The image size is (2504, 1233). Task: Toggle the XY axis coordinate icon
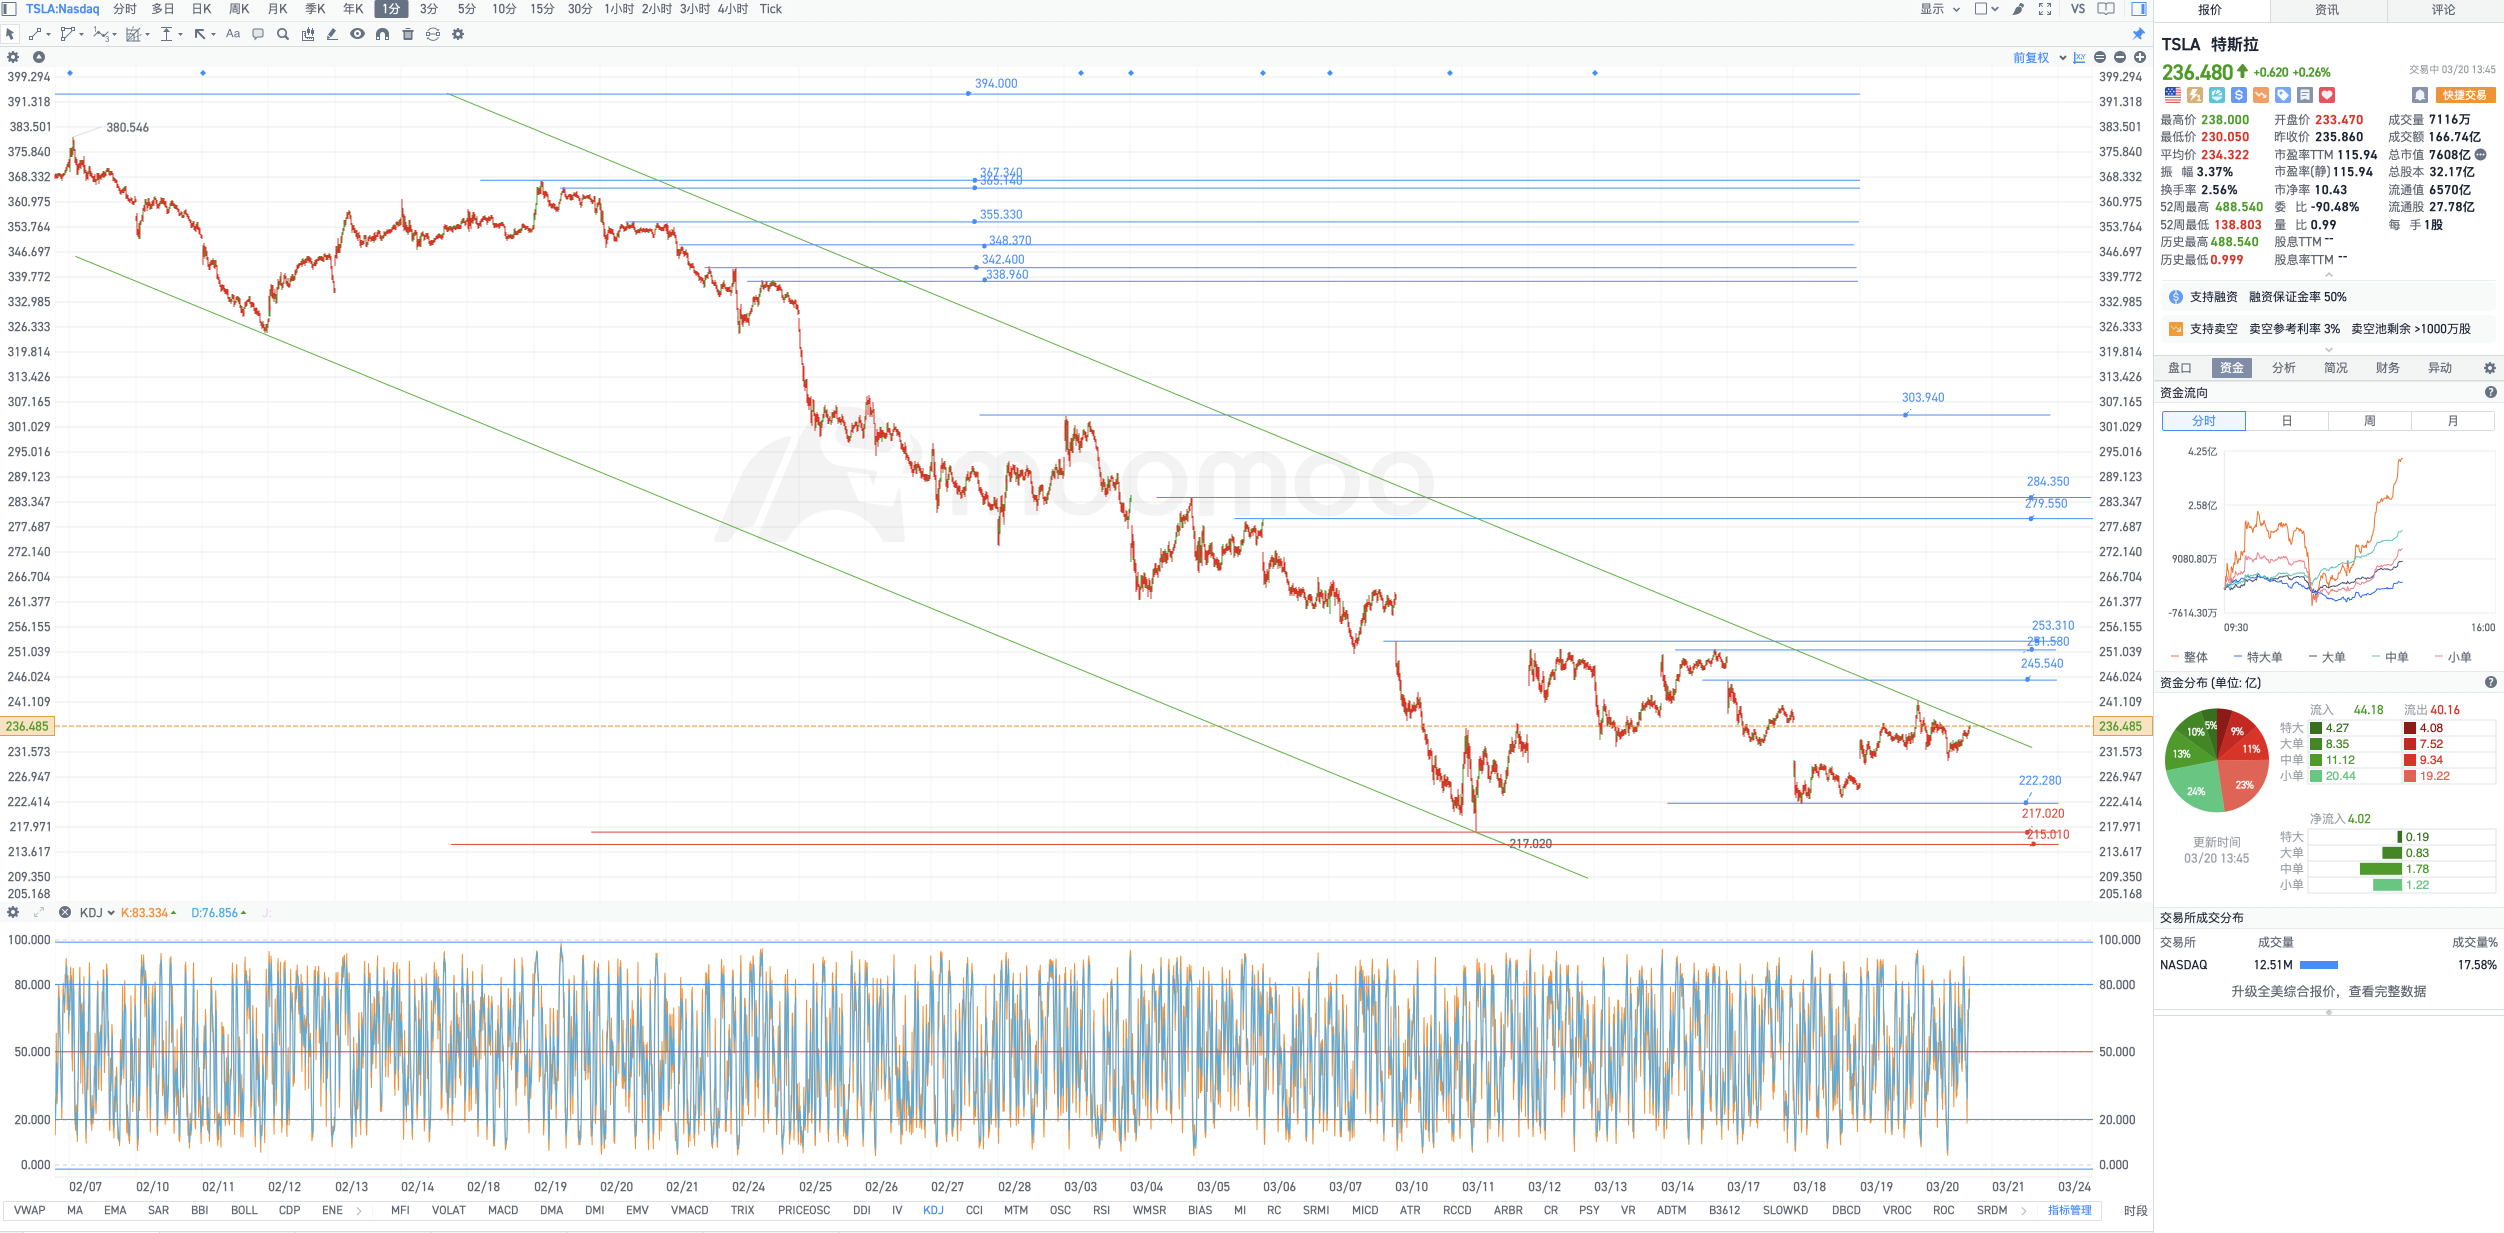2079,57
